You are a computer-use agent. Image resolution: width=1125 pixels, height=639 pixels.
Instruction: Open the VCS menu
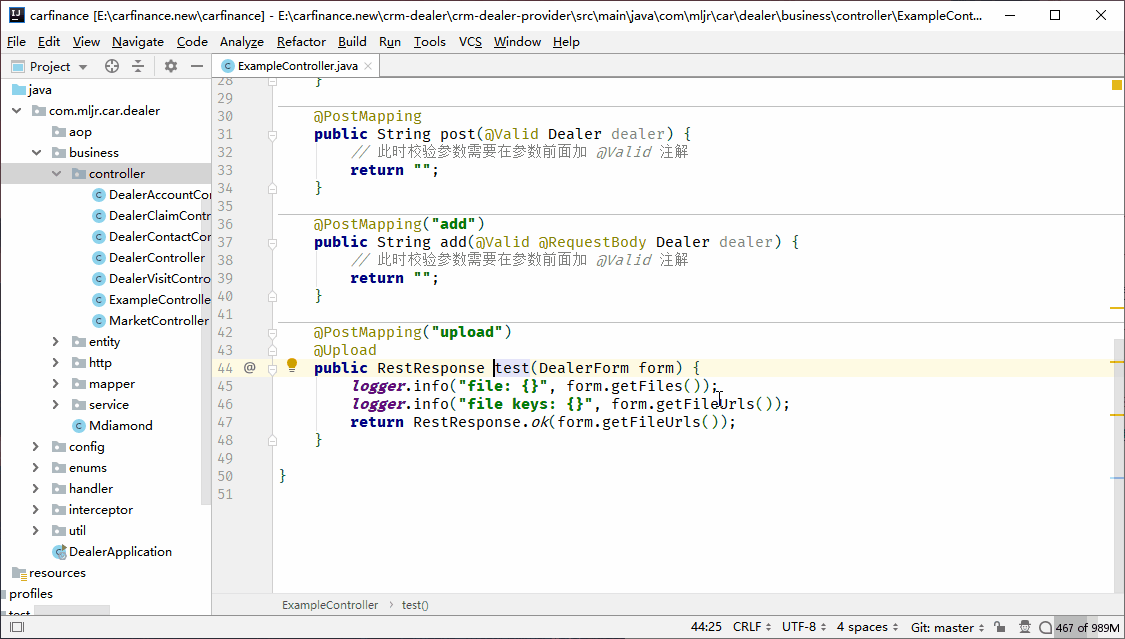tap(470, 41)
